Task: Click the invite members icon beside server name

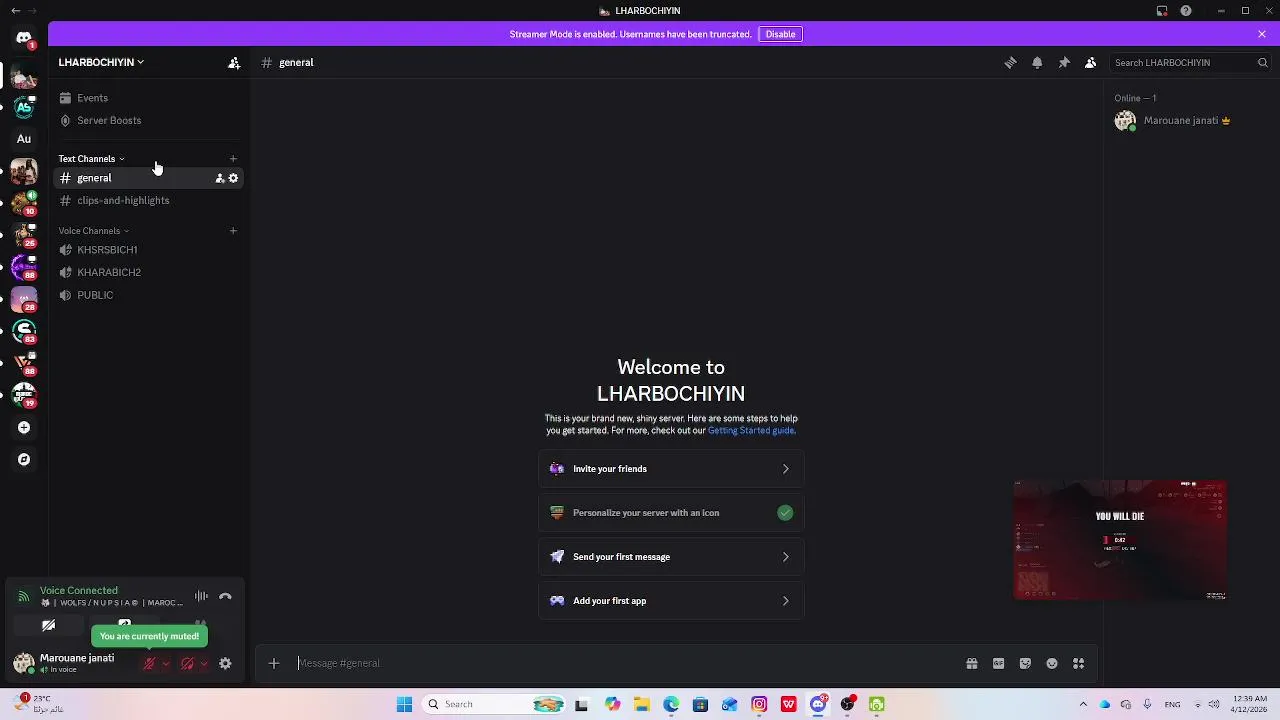Action: point(234,62)
